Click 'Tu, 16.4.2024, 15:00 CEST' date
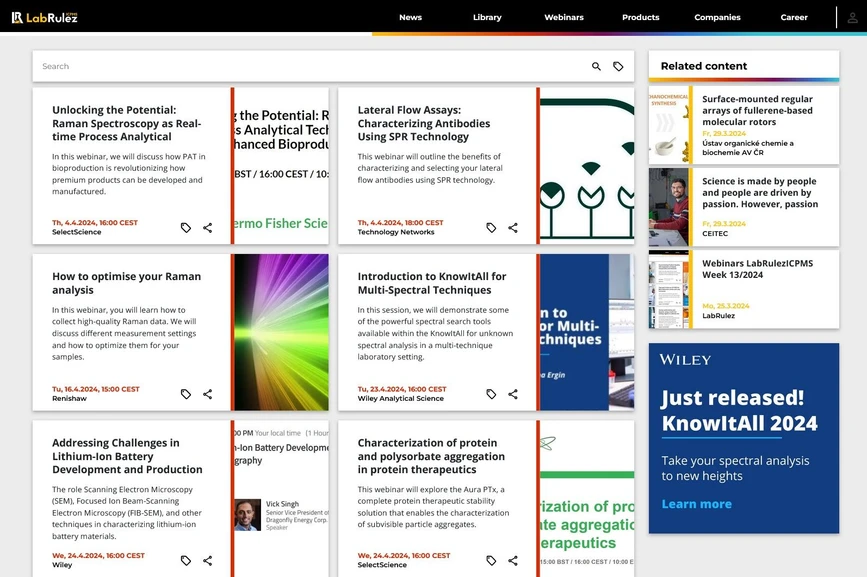This screenshot has height=577, width=867. [x=96, y=389]
